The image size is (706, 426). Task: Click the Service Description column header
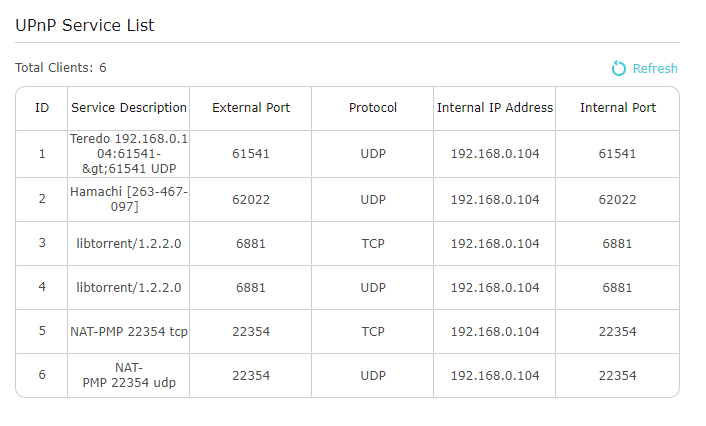(x=129, y=108)
